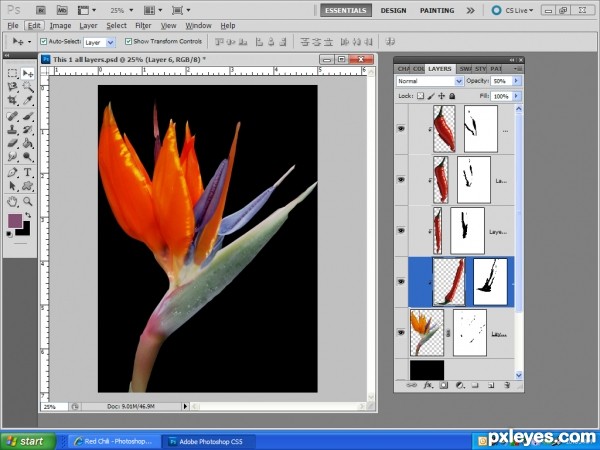600x450 pixels.
Task: Toggle lock all padlock
Action: pyautogui.click(x=452, y=96)
